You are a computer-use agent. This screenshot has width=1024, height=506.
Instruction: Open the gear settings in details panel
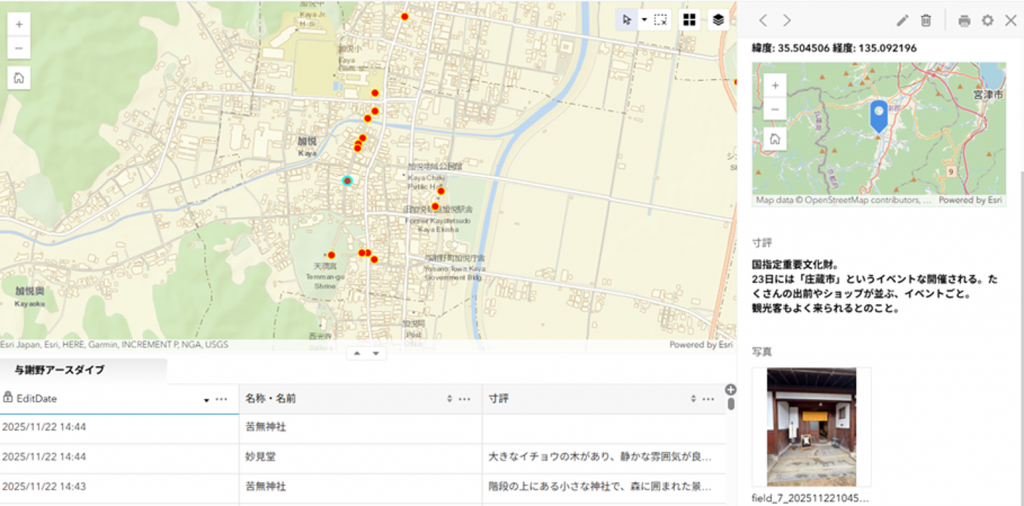[x=988, y=20]
